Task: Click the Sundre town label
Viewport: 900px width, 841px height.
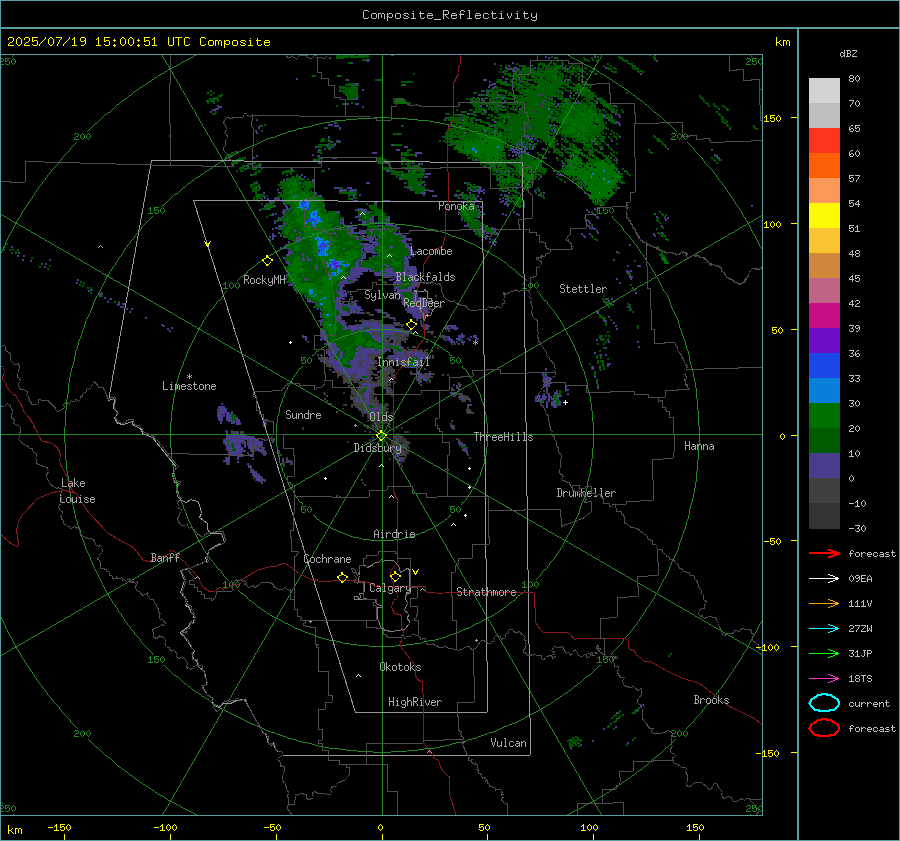Action: tap(303, 414)
